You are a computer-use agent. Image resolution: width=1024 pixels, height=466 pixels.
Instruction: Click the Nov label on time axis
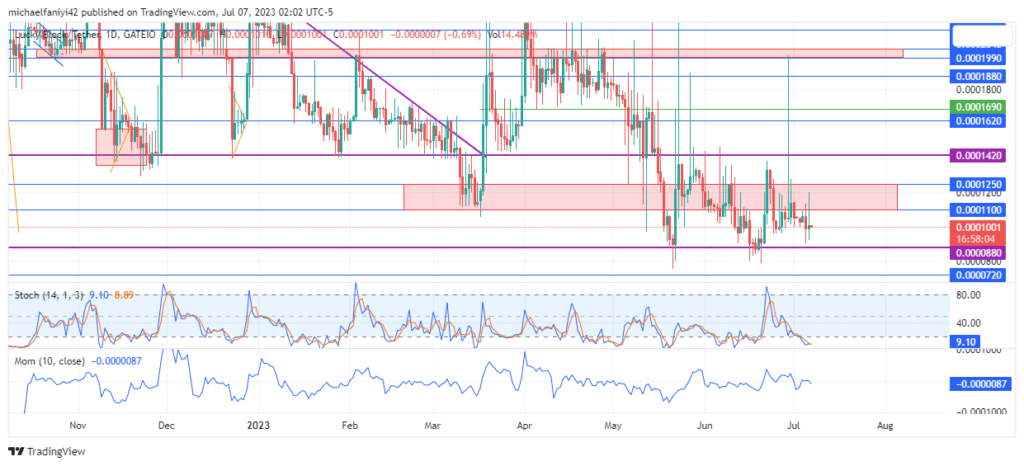[78, 426]
